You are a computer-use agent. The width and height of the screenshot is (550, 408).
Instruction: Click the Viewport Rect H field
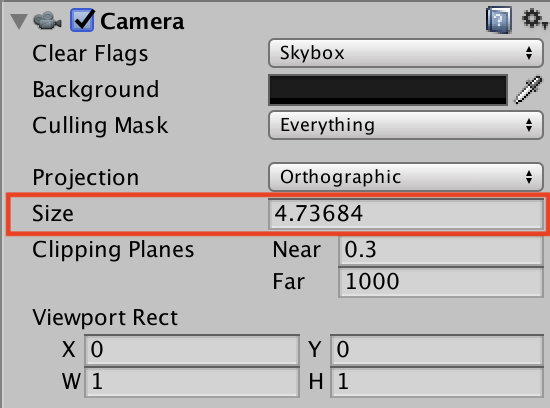coord(437,382)
